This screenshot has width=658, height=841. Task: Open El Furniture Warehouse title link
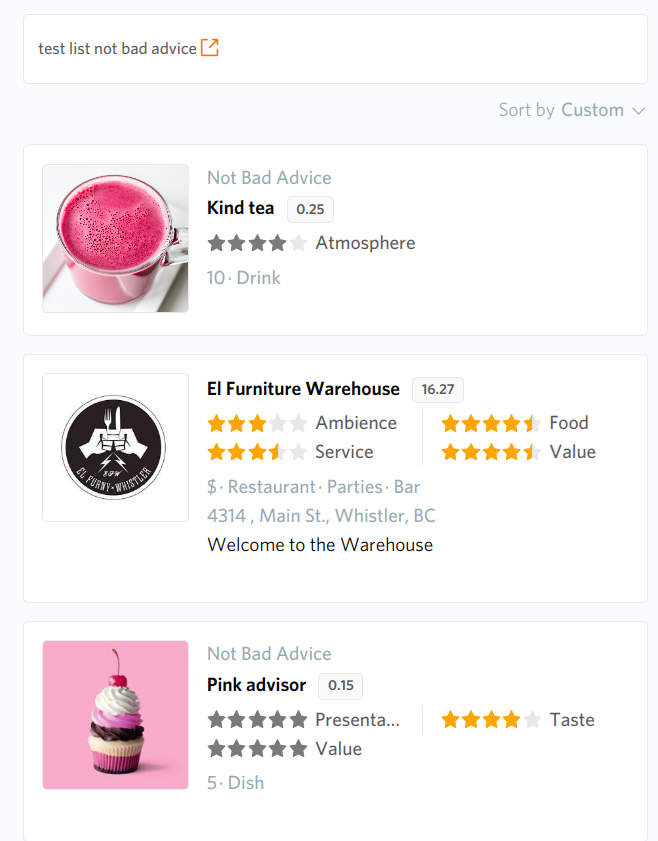(303, 389)
